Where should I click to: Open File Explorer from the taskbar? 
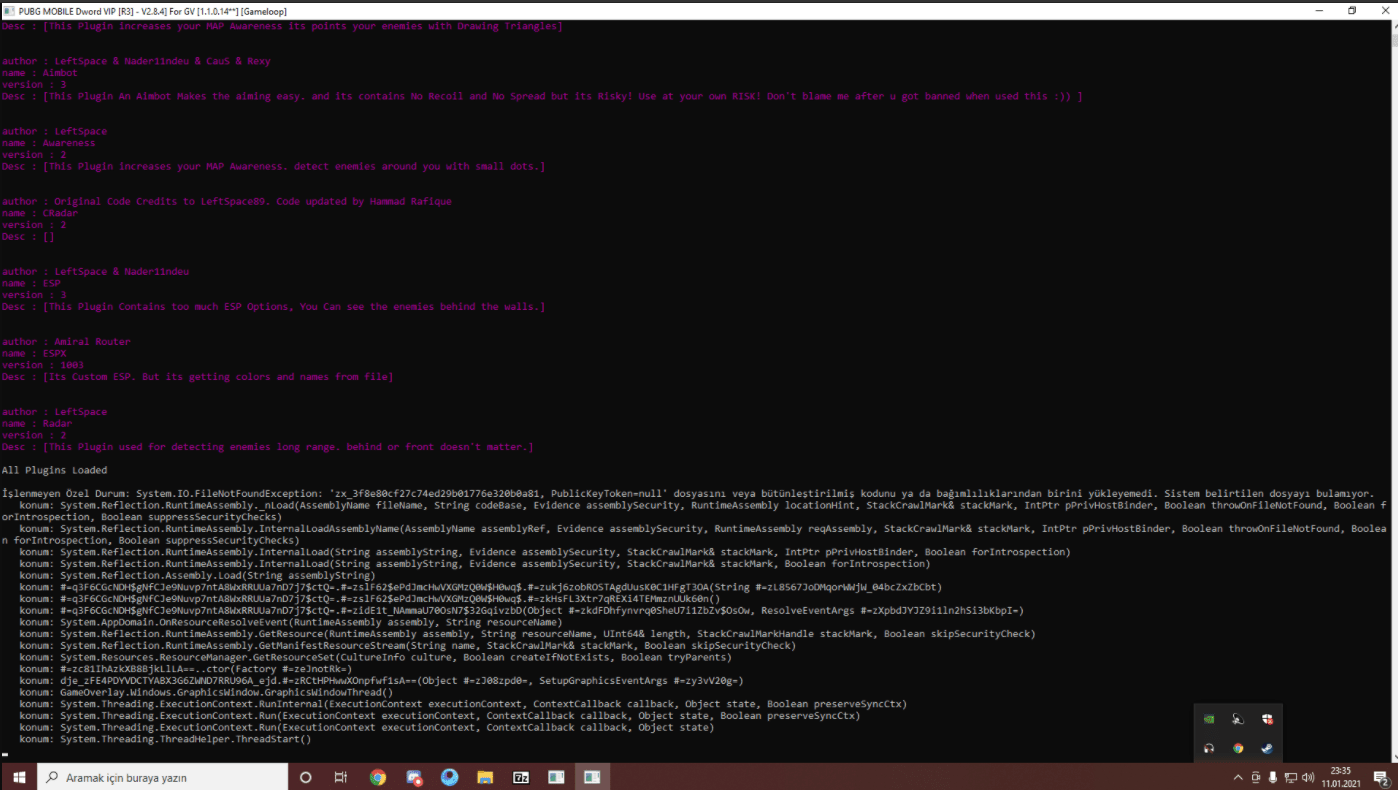(x=485, y=777)
